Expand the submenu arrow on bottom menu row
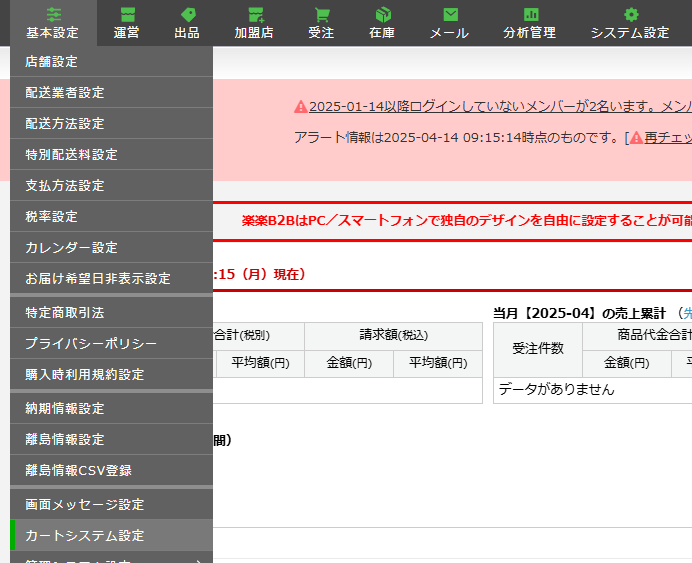Image resolution: width=692 pixels, height=563 pixels. click(199, 560)
